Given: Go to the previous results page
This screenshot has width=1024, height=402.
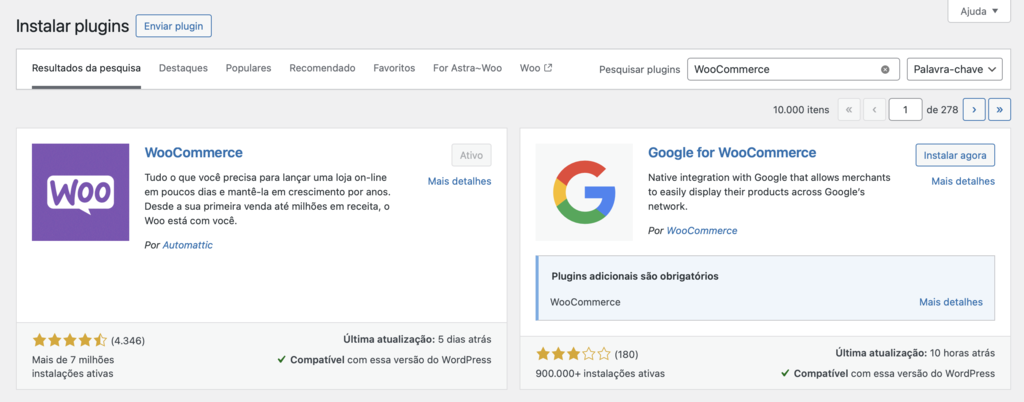Looking at the screenshot, I should (874, 110).
